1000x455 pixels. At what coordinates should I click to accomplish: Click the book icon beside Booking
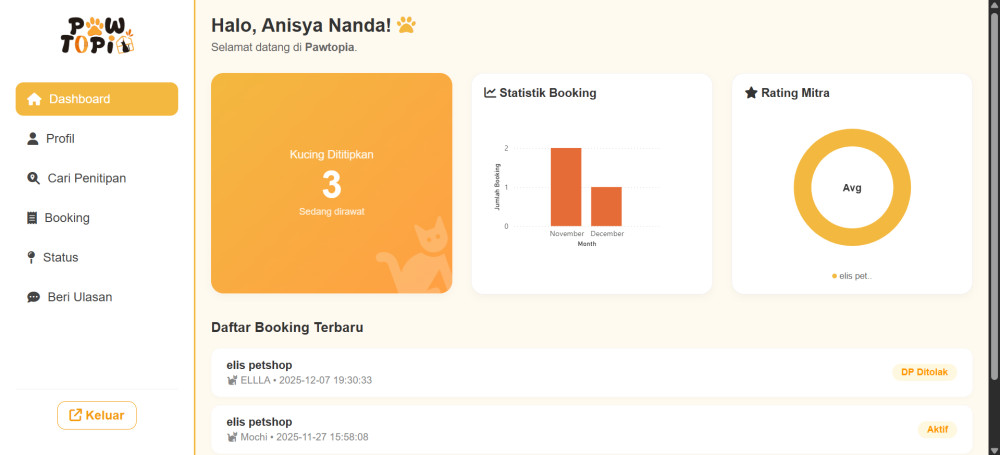32,218
